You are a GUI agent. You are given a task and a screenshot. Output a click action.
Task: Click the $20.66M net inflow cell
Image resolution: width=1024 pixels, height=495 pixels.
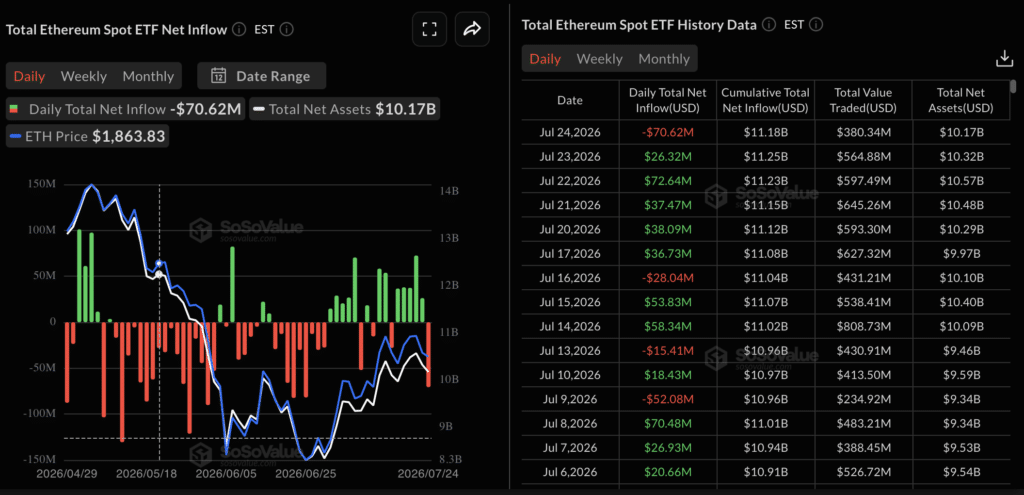point(667,471)
